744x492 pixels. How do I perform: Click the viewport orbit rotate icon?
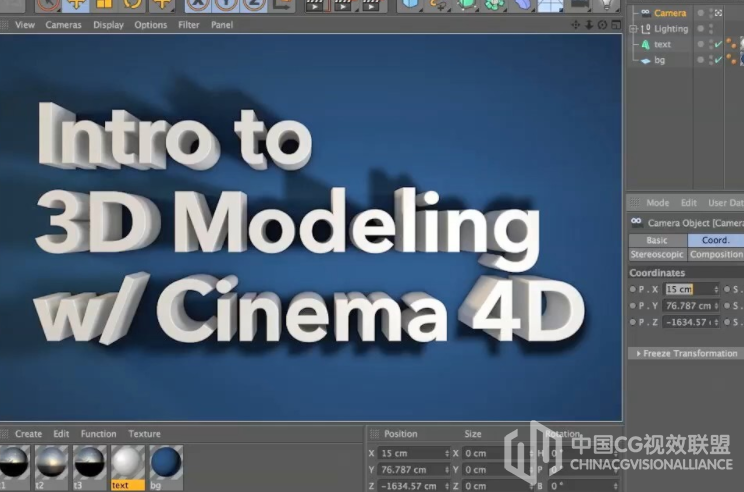pyautogui.click(x=602, y=25)
